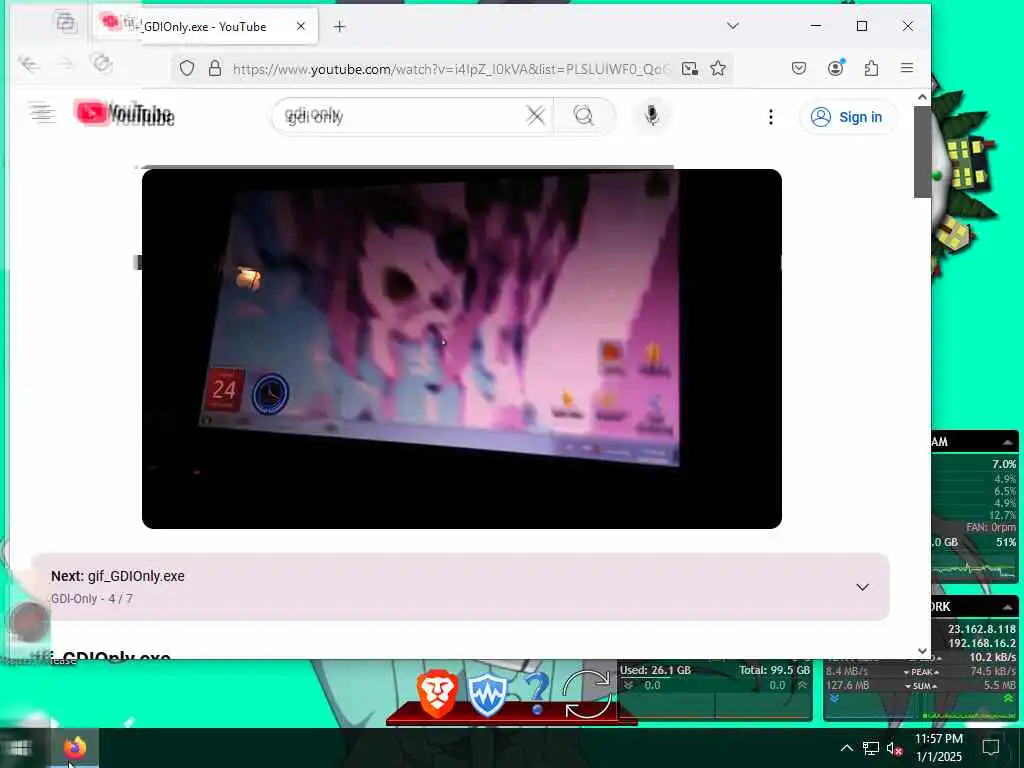Open the notification center icon
The image size is (1024, 768).
(991, 748)
